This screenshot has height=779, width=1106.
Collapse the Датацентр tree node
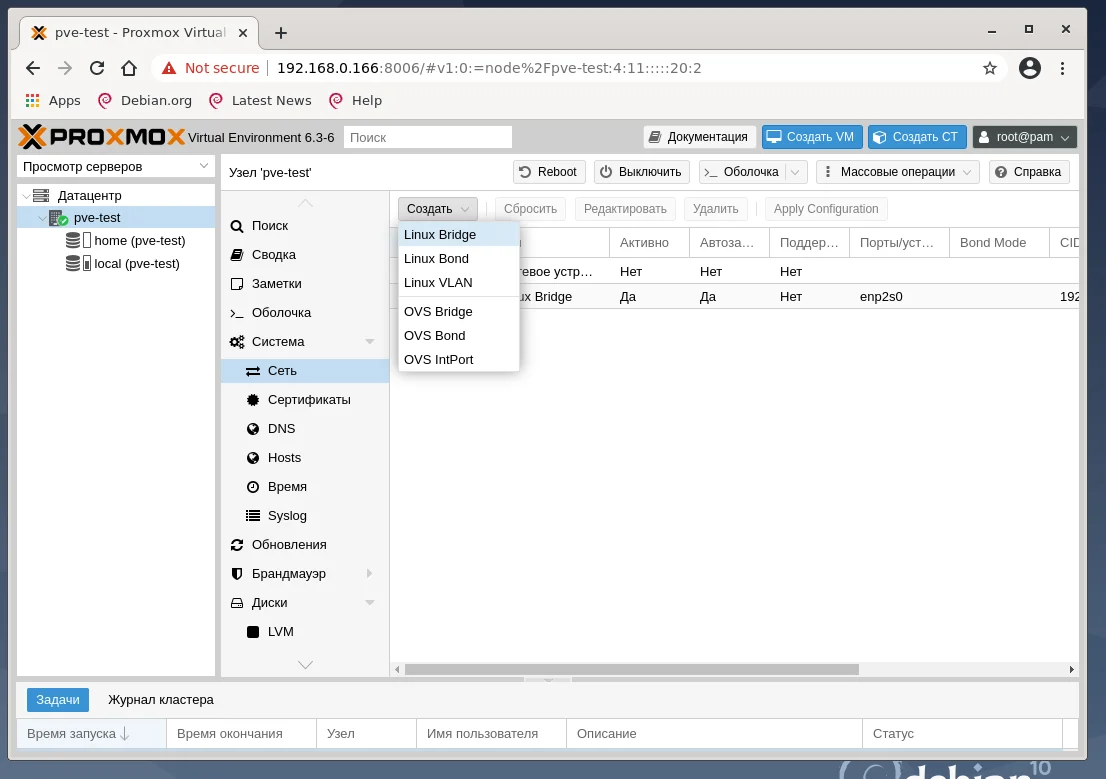point(27,195)
